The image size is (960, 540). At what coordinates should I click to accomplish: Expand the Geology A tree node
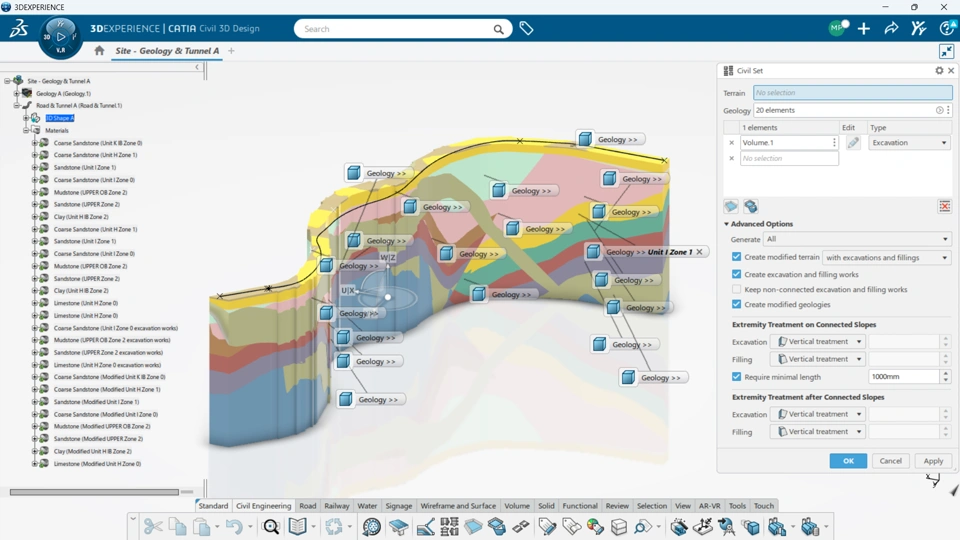(x=17, y=94)
